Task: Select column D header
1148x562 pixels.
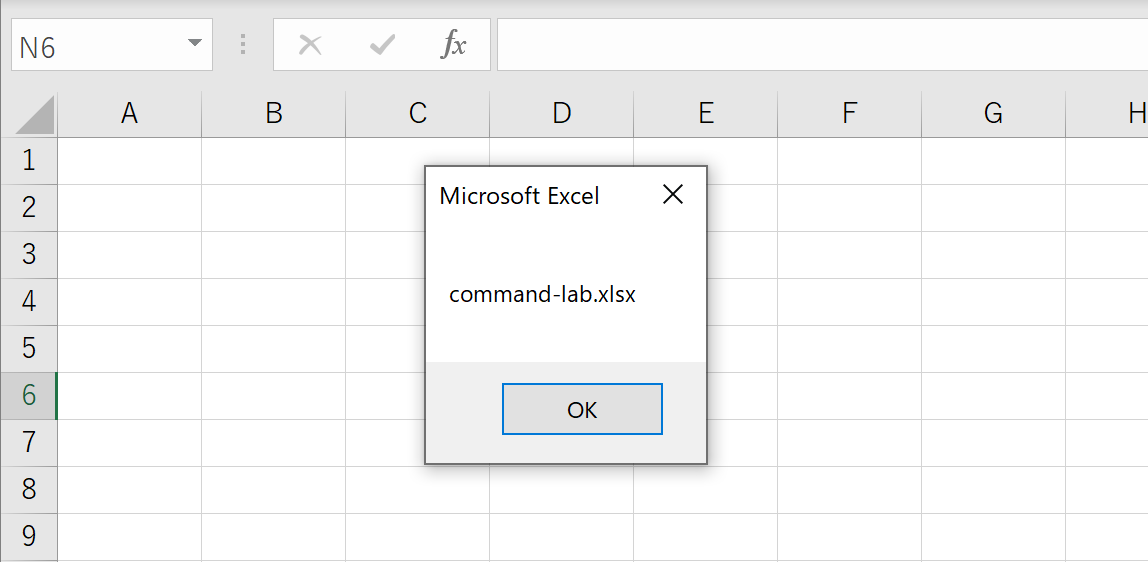Action: click(562, 114)
